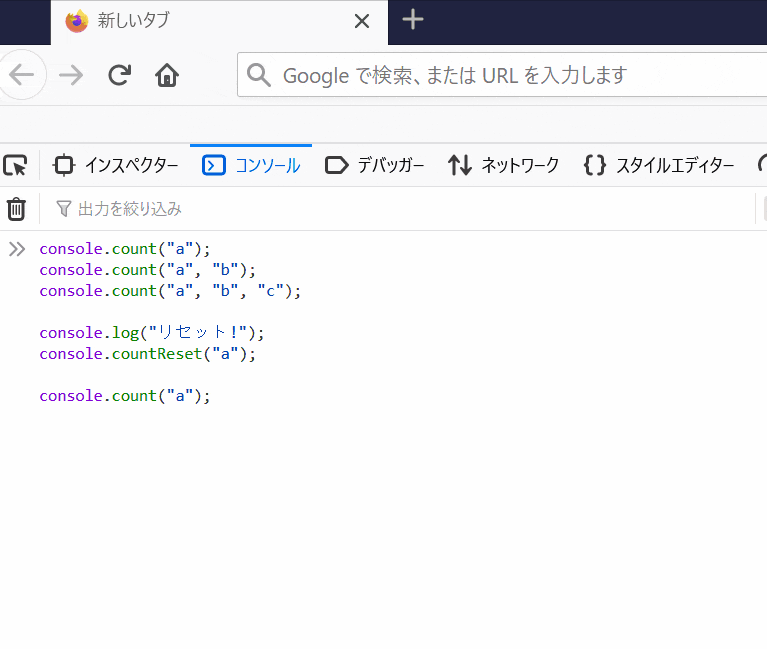Click the line console.count("a", "b");

click(148, 270)
